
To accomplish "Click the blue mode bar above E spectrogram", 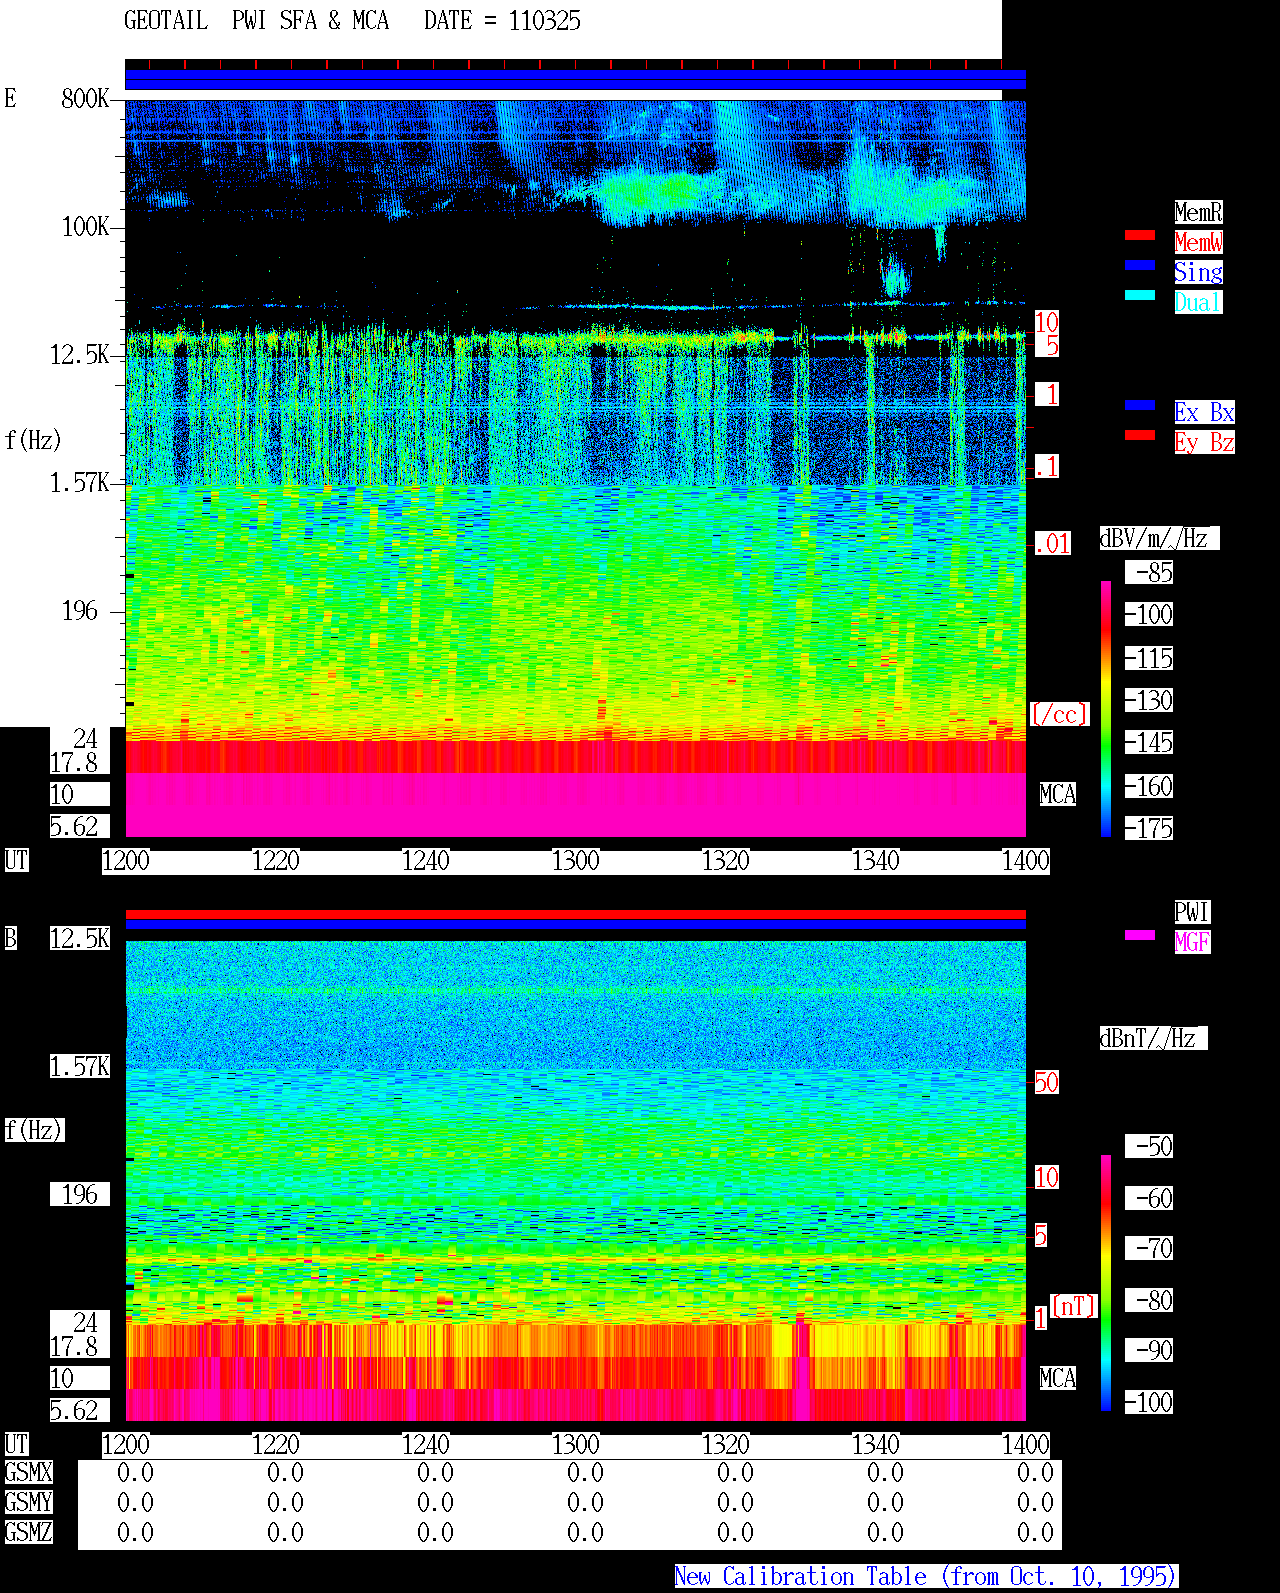I will coord(576,80).
